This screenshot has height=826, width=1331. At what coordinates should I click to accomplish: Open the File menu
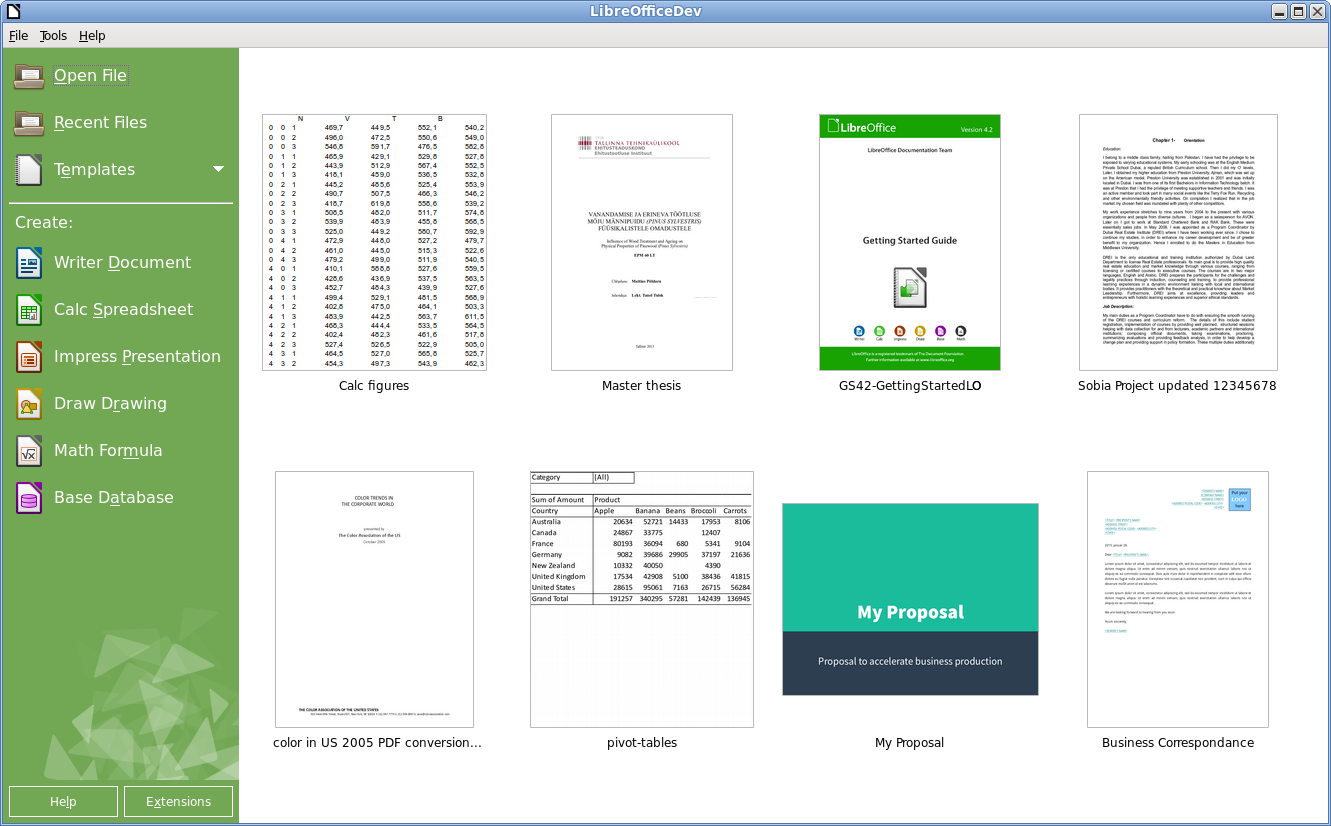pyautogui.click(x=18, y=36)
